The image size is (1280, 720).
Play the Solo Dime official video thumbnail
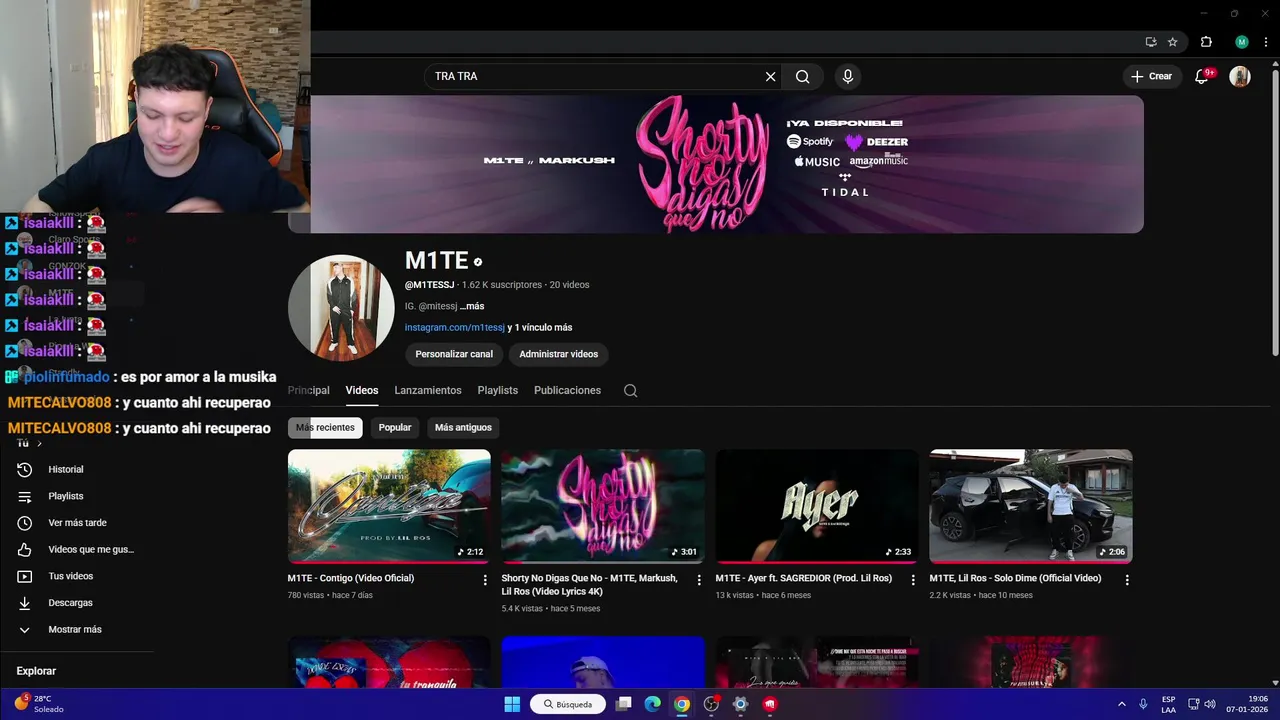click(x=1031, y=506)
